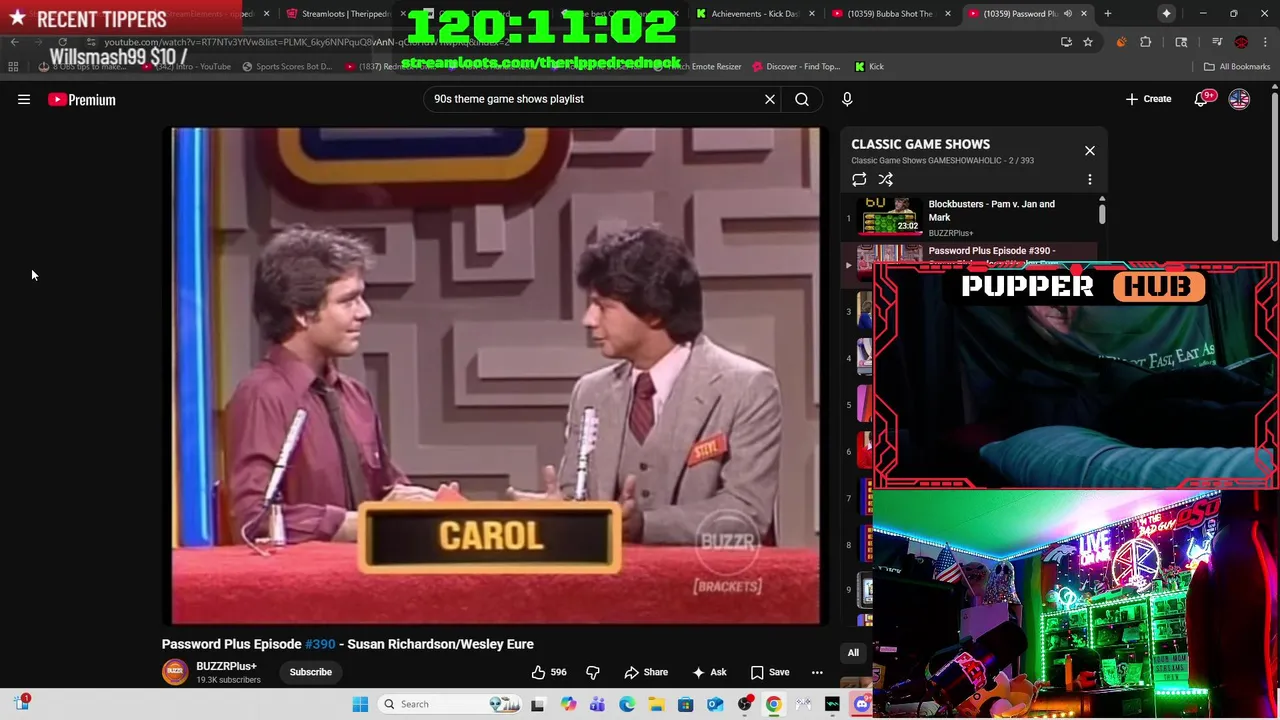The image size is (1280, 720).
Task: Click the Windows taskbar Search box
Action: pyautogui.click(x=450, y=704)
